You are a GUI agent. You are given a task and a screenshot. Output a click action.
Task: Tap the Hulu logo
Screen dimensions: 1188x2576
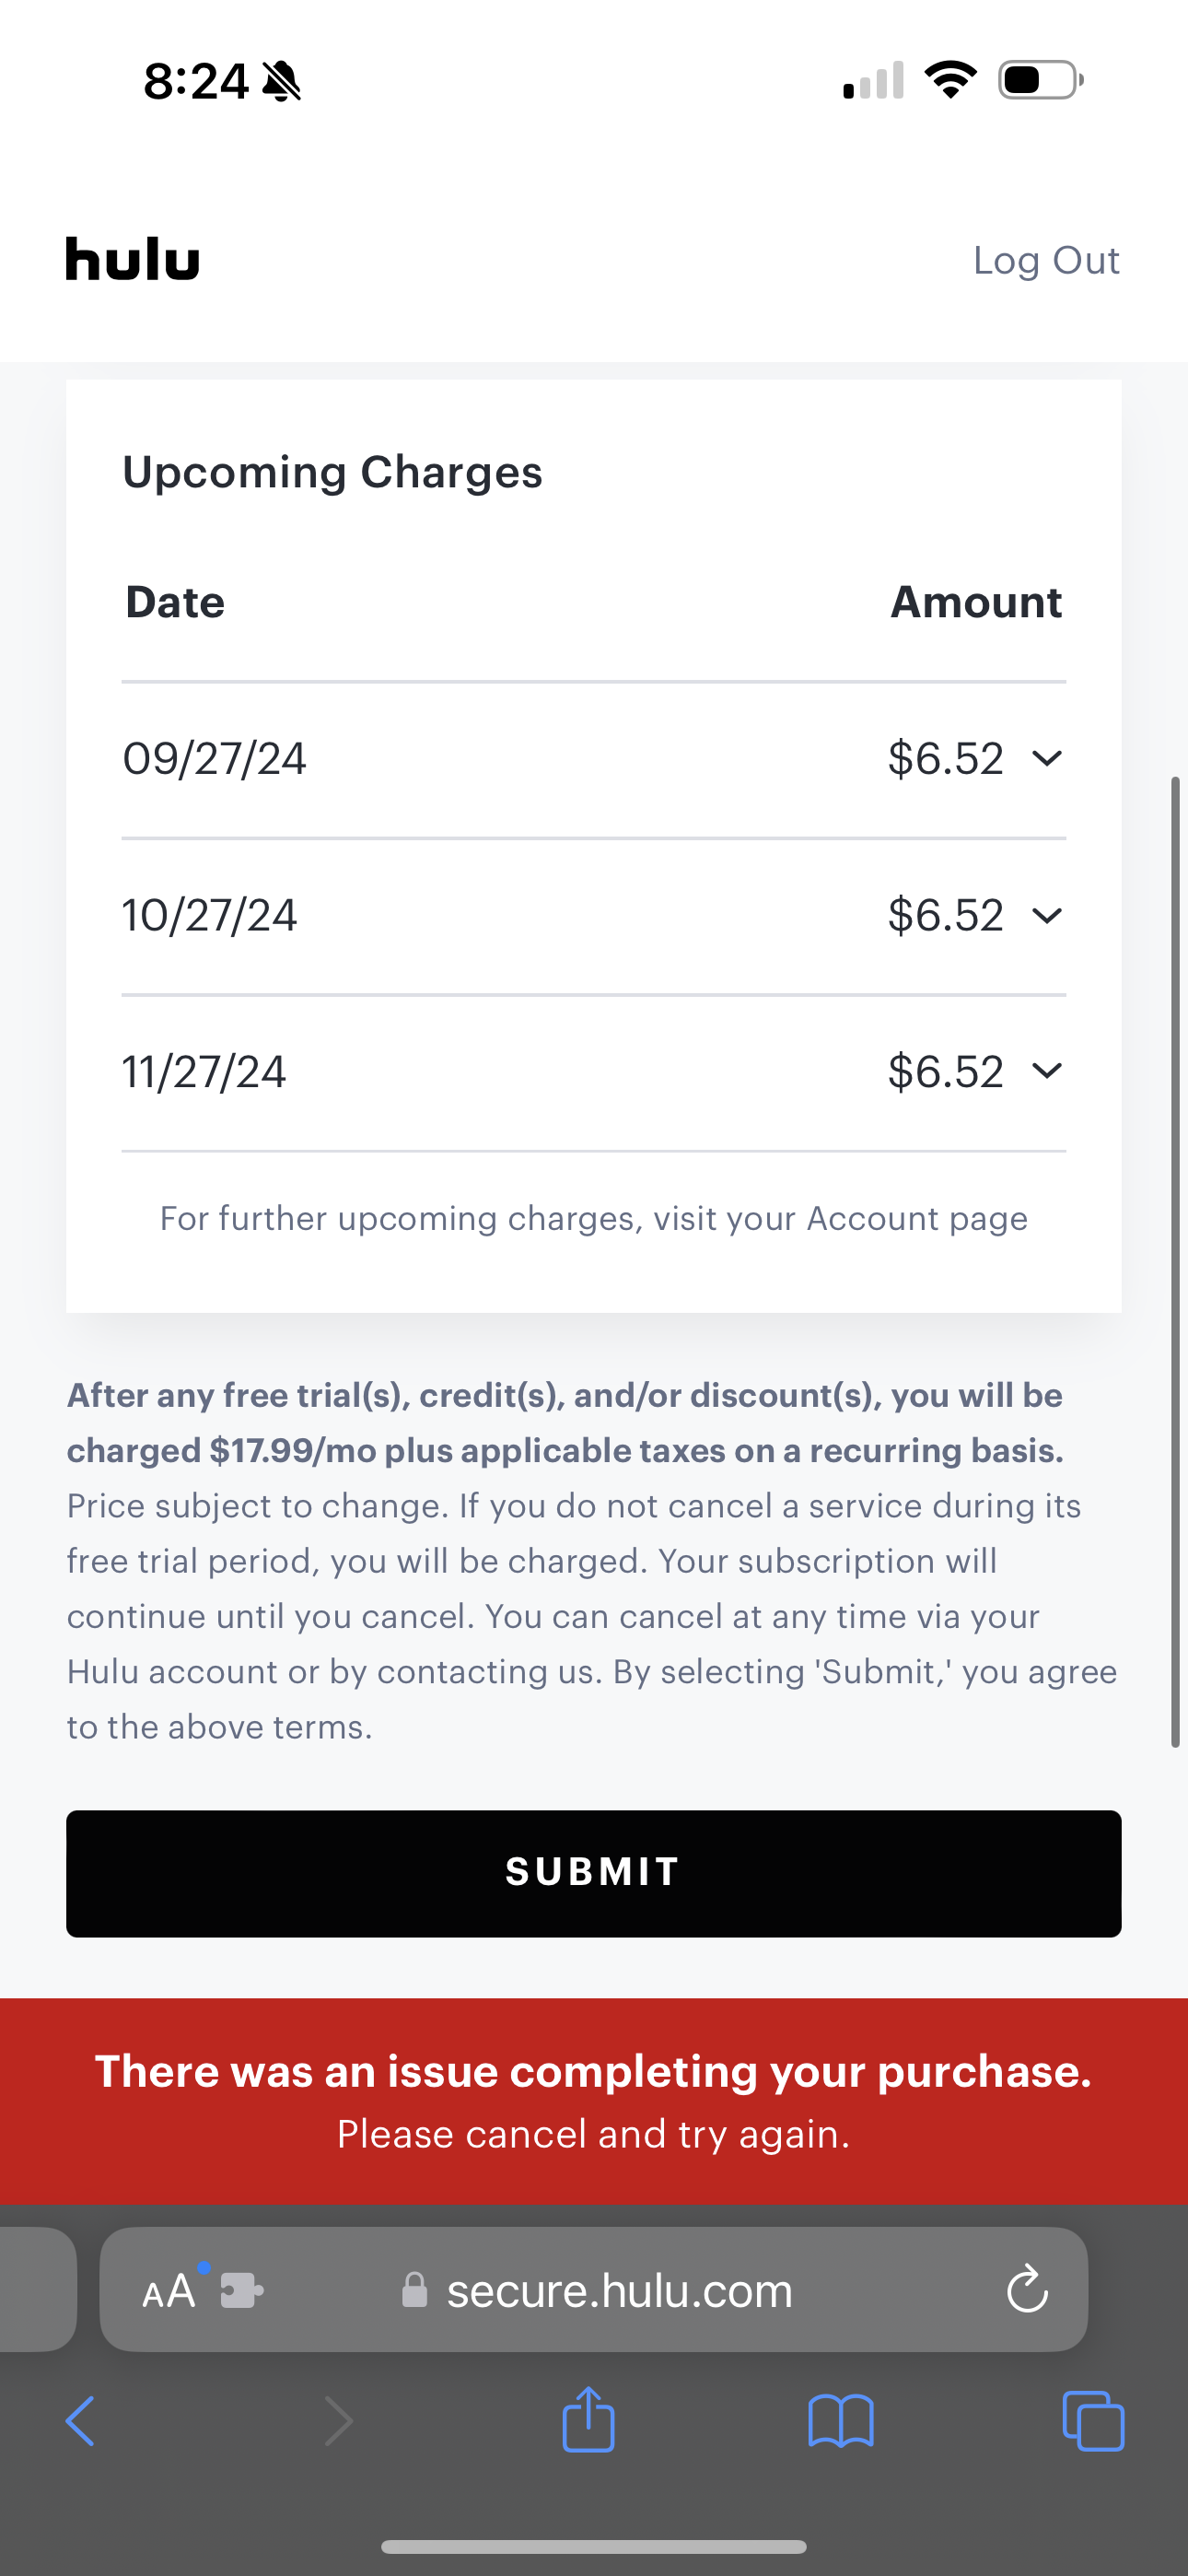132,259
